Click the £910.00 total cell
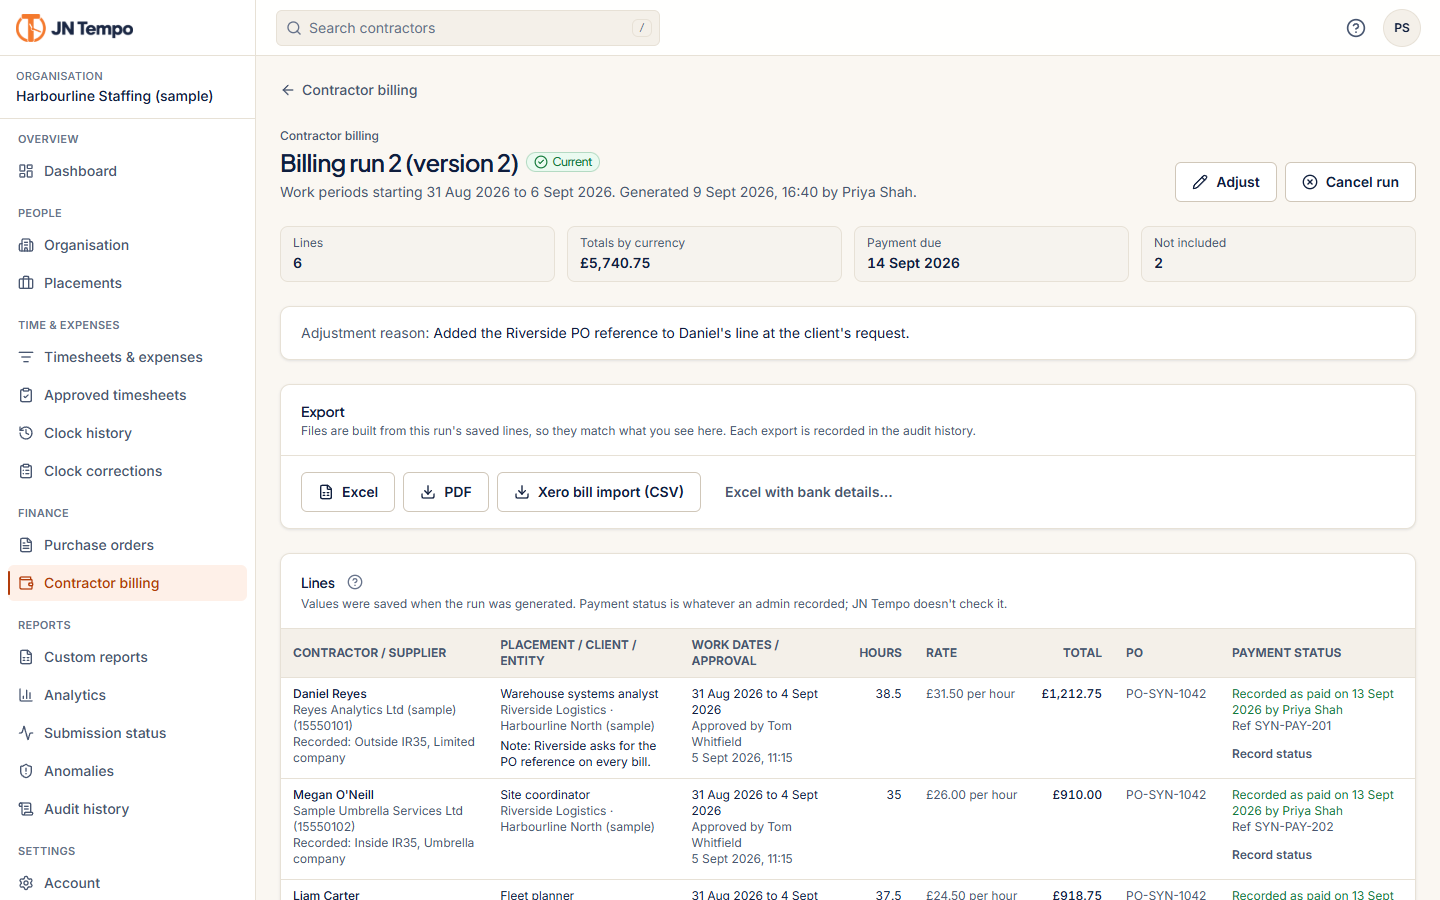1440x900 pixels. (1077, 795)
